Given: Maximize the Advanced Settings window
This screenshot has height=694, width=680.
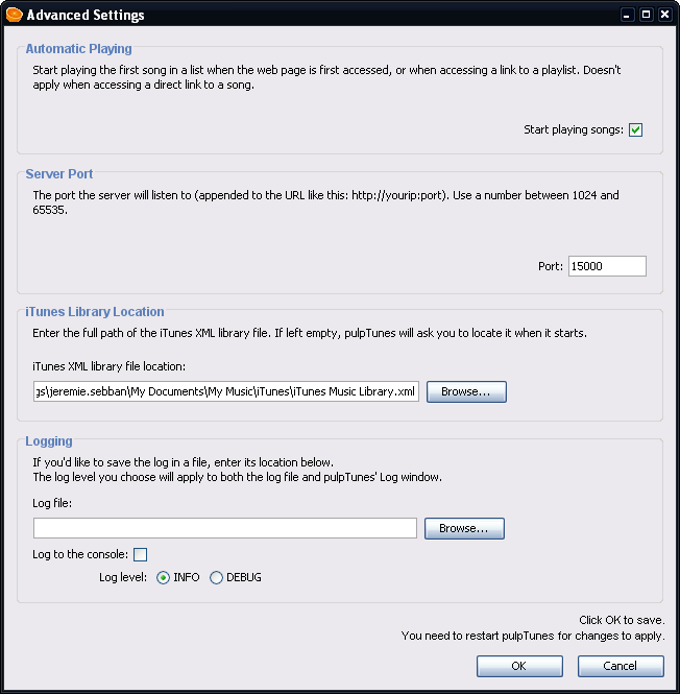Looking at the screenshot, I should [646, 15].
